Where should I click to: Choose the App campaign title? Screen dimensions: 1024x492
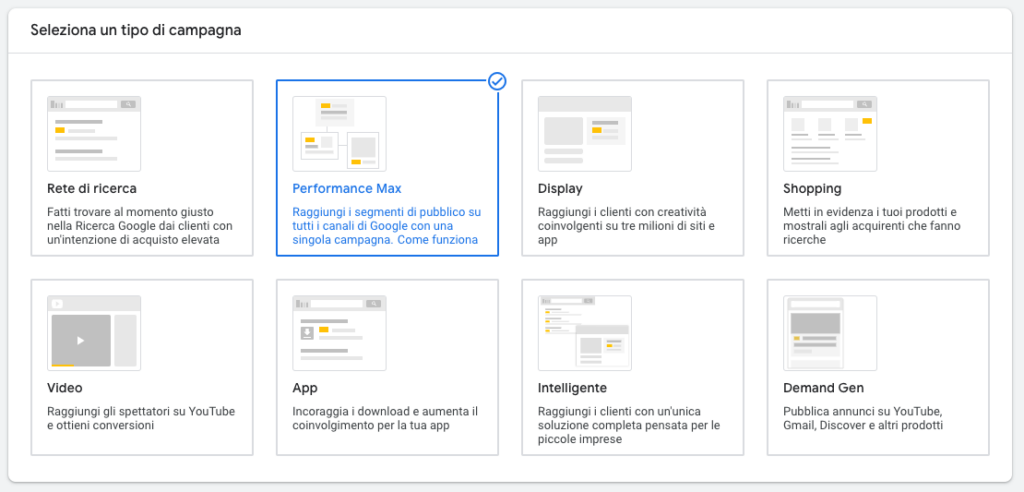click(305, 388)
